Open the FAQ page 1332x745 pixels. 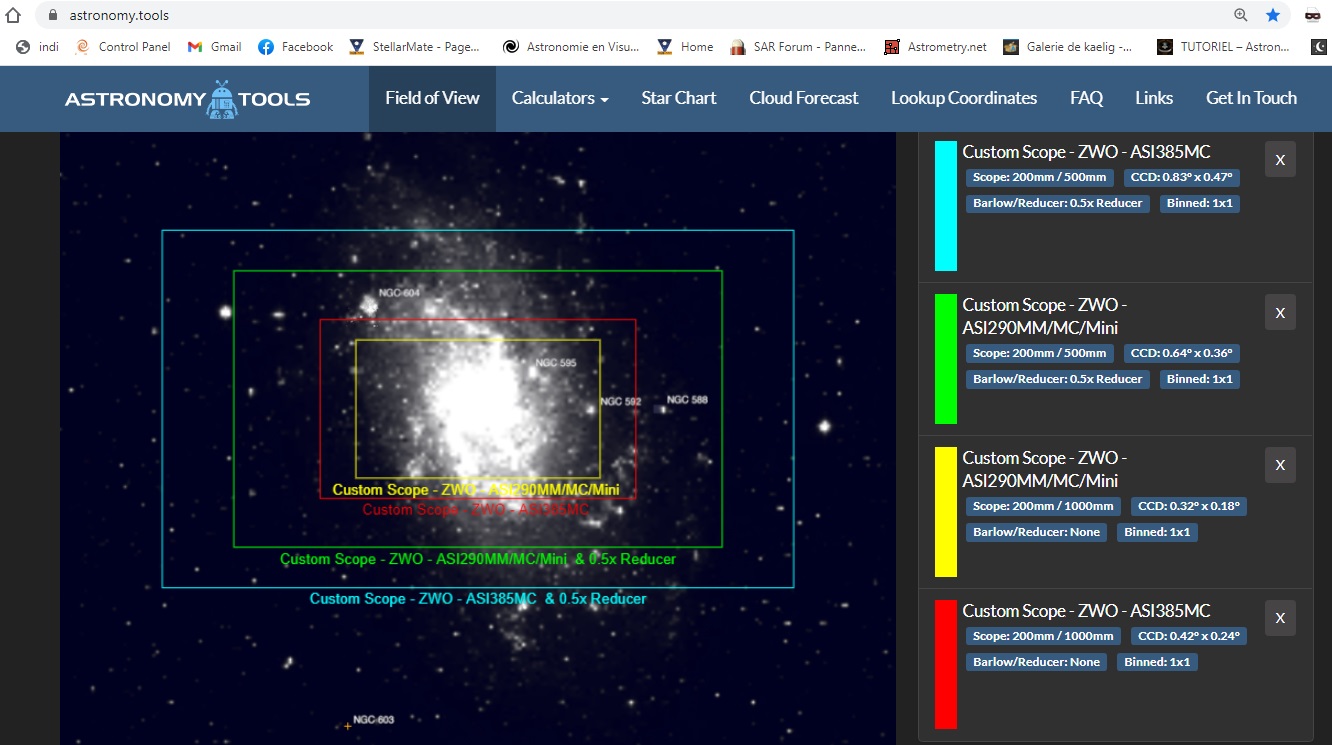[1086, 98]
